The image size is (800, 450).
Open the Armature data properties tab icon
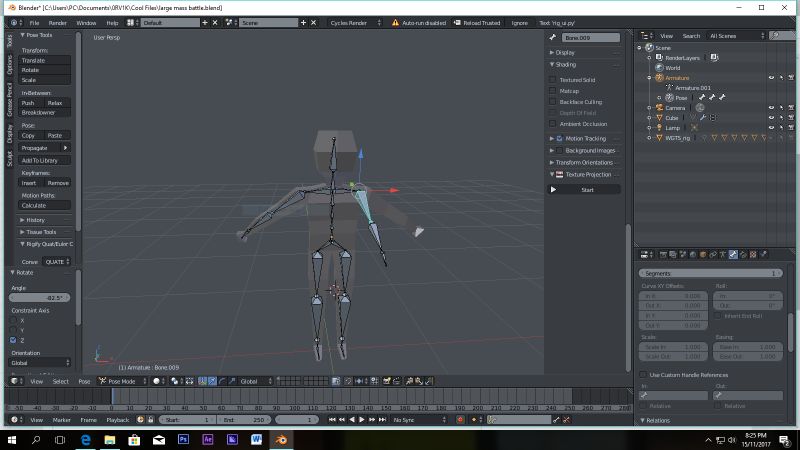[x=723, y=254]
